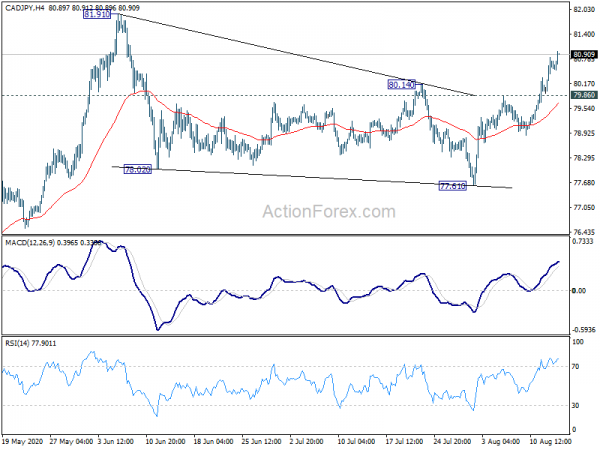Click the 77.050 price axis value
The width and height of the screenshot is (600, 450).
[584, 207]
